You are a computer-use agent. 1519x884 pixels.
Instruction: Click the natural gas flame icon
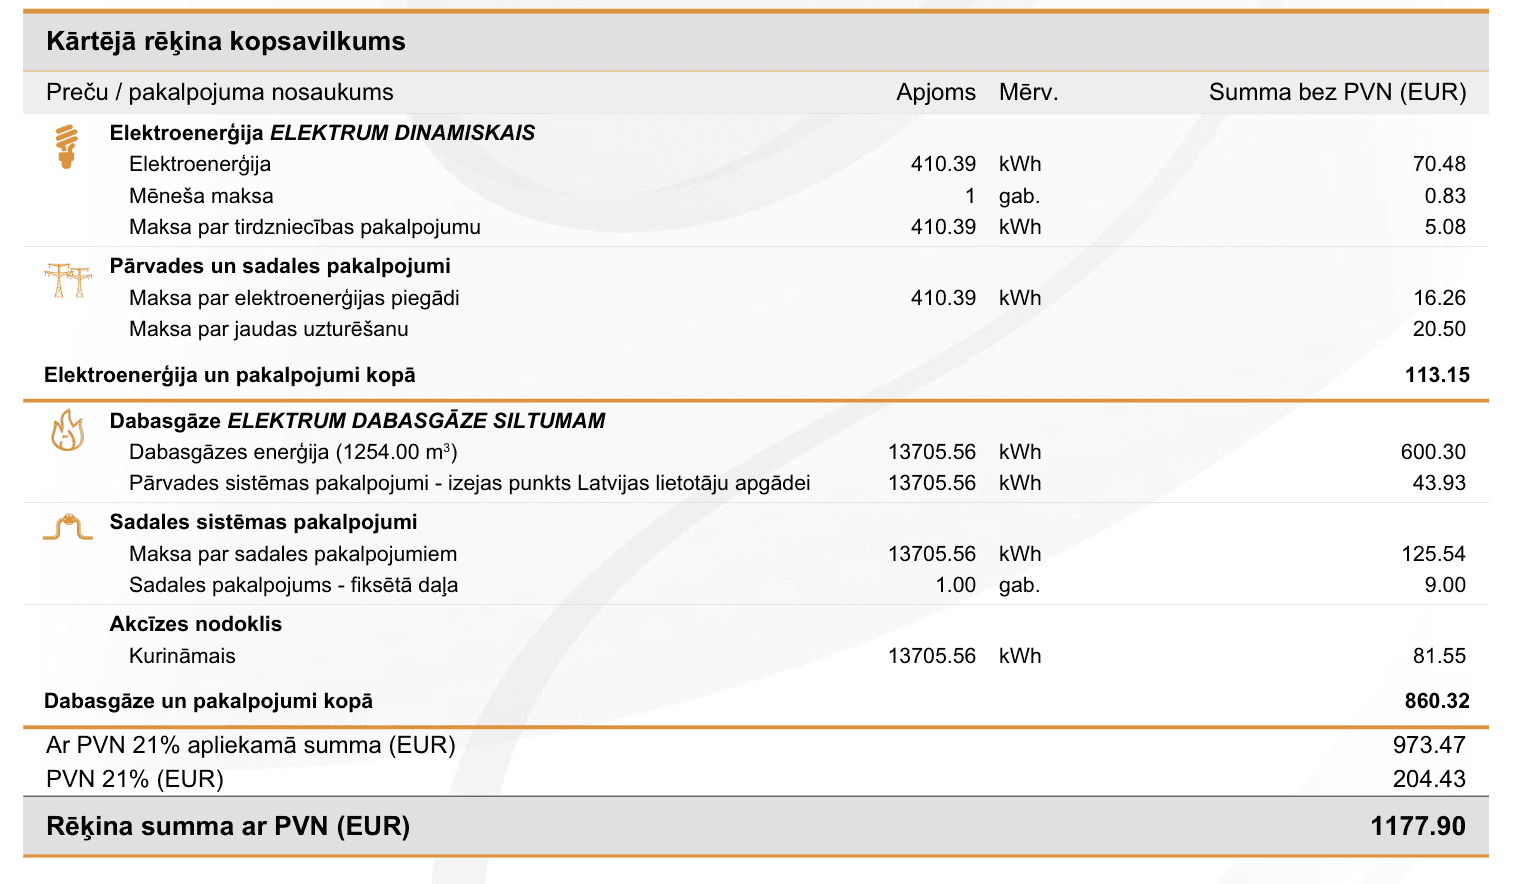coord(68,431)
